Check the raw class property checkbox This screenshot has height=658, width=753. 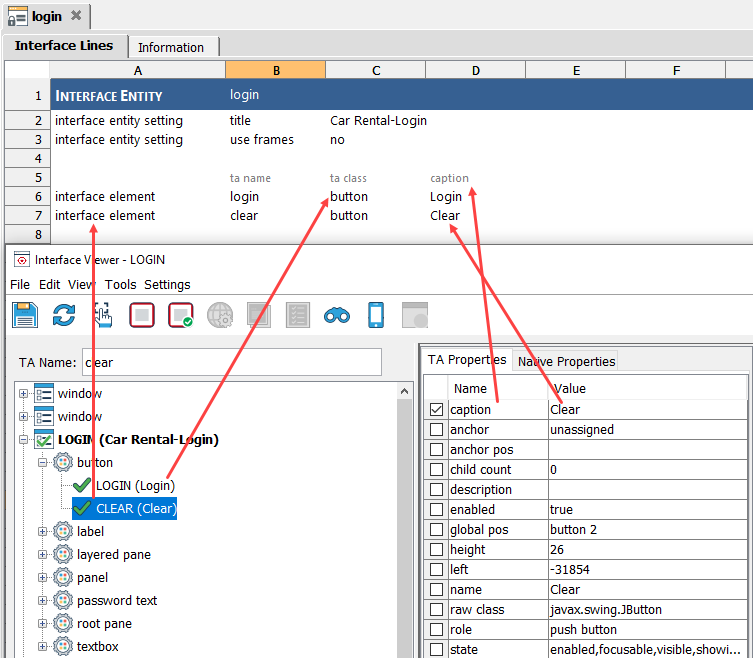pos(436,609)
